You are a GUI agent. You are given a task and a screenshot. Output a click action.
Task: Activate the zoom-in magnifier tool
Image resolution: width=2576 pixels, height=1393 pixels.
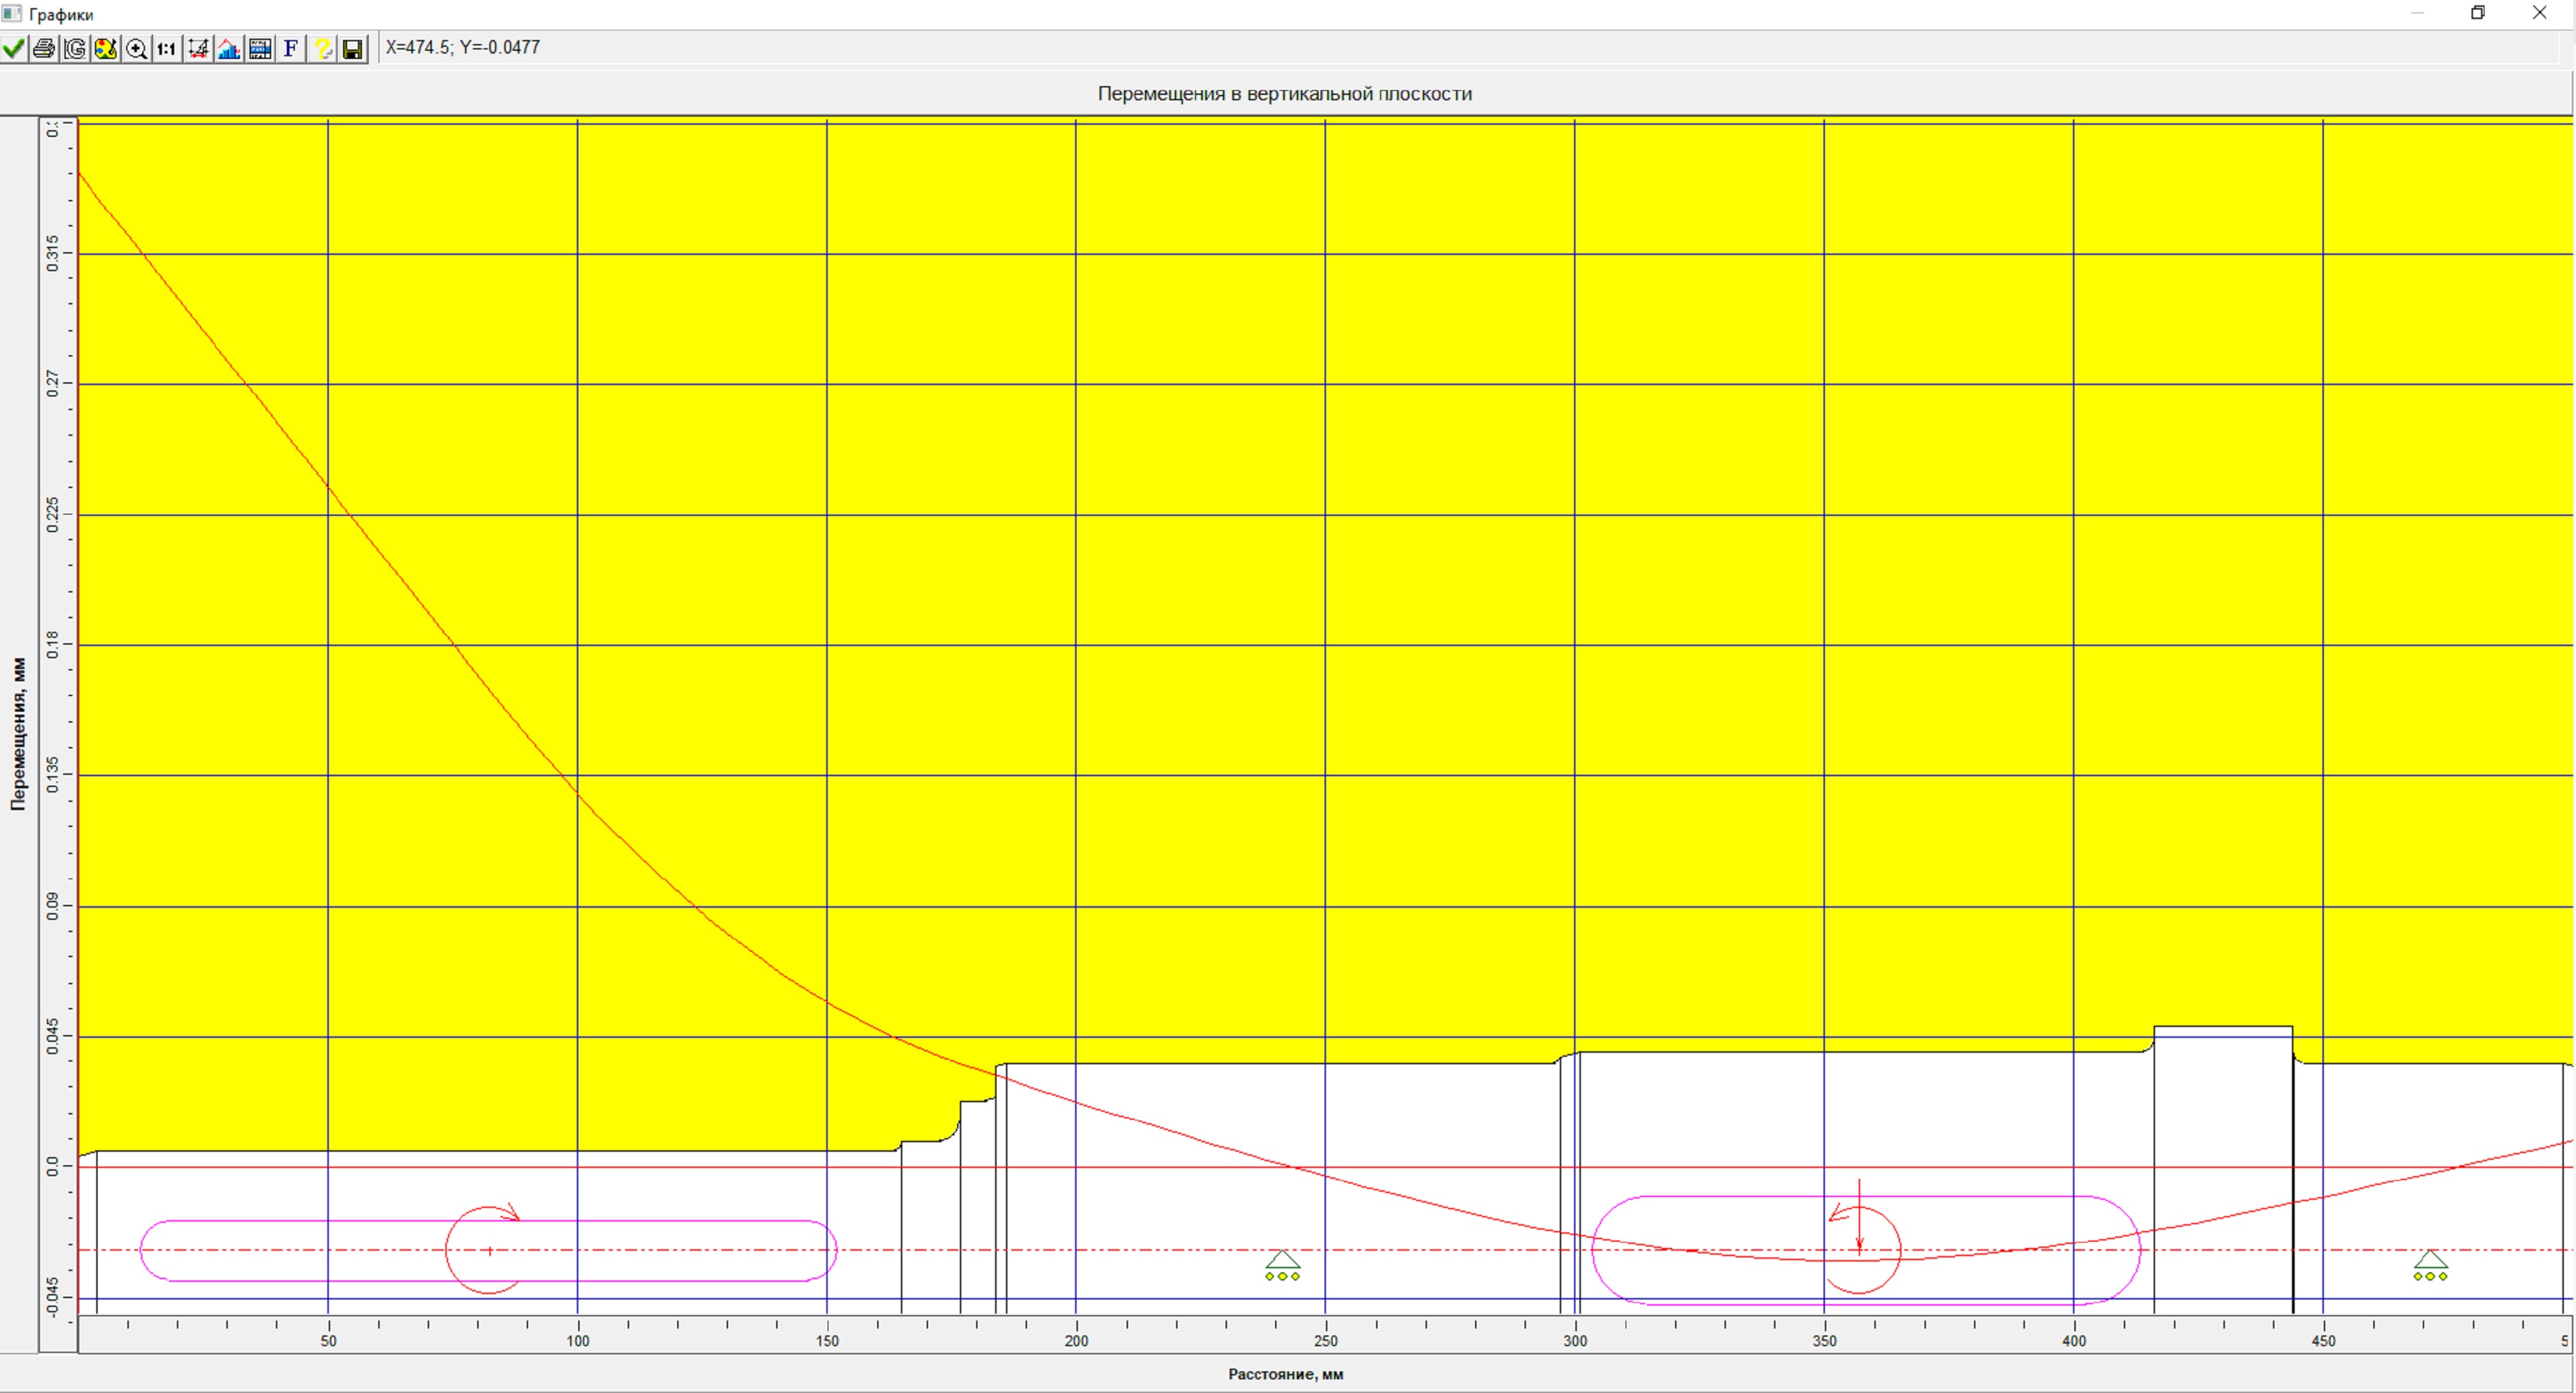[x=137, y=48]
